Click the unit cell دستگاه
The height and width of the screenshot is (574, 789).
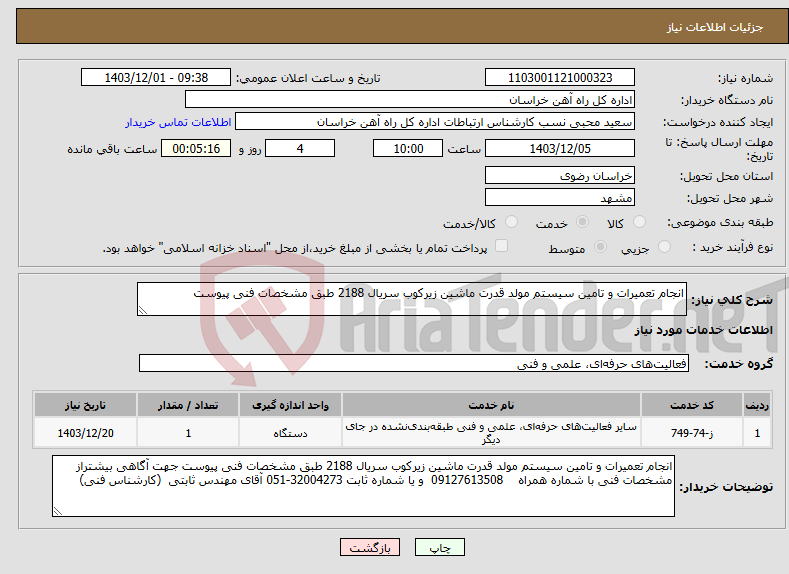pyautogui.click(x=290, y=433)
